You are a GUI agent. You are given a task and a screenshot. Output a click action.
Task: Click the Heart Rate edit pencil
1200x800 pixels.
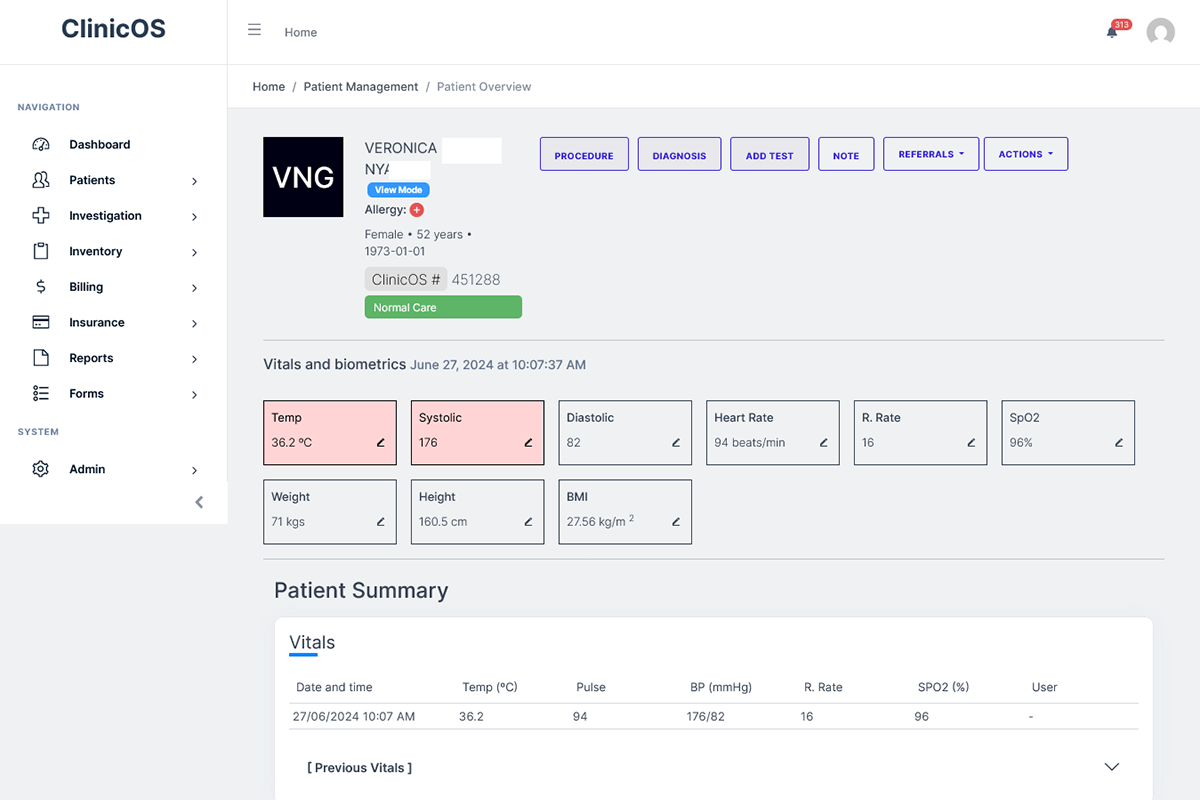coord(823,443)
